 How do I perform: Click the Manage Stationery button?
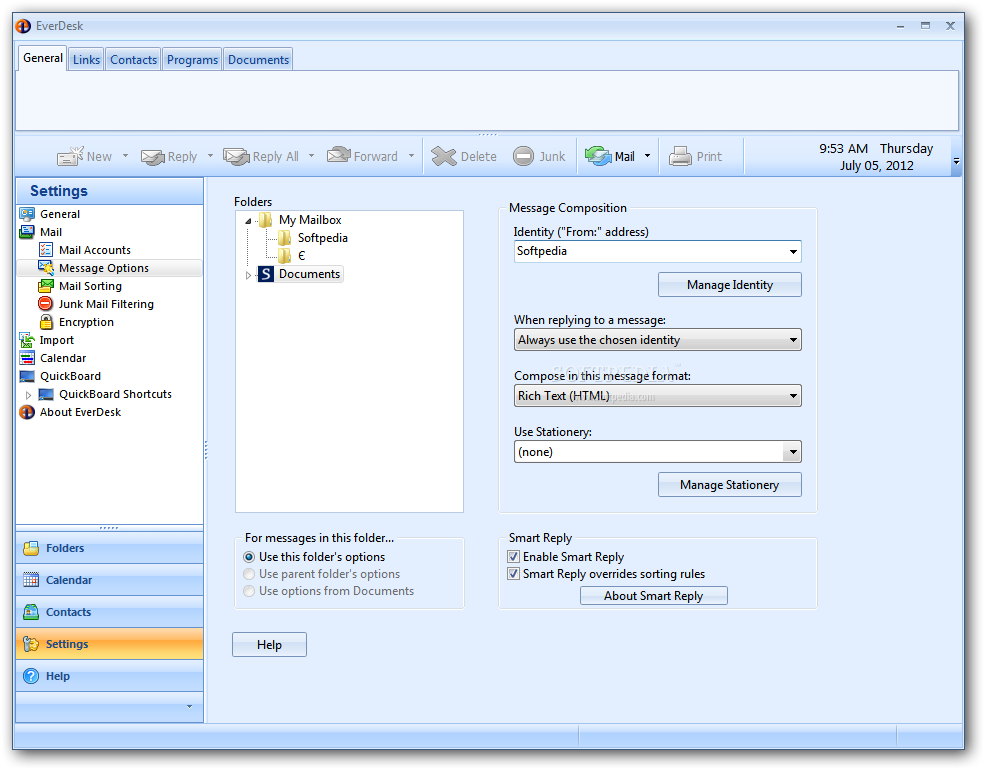tap(729, 485)
